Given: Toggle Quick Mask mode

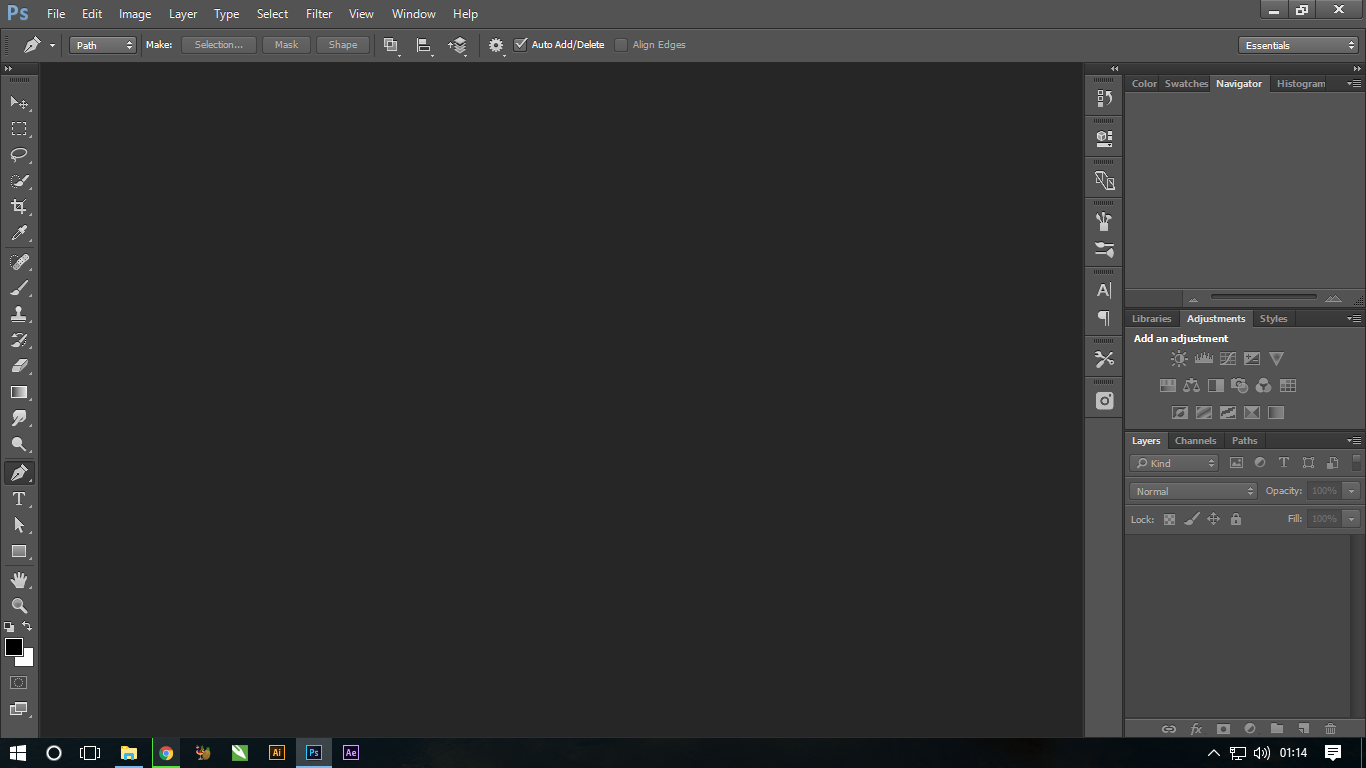Looking at the screenshot, I should pos(19,683).
